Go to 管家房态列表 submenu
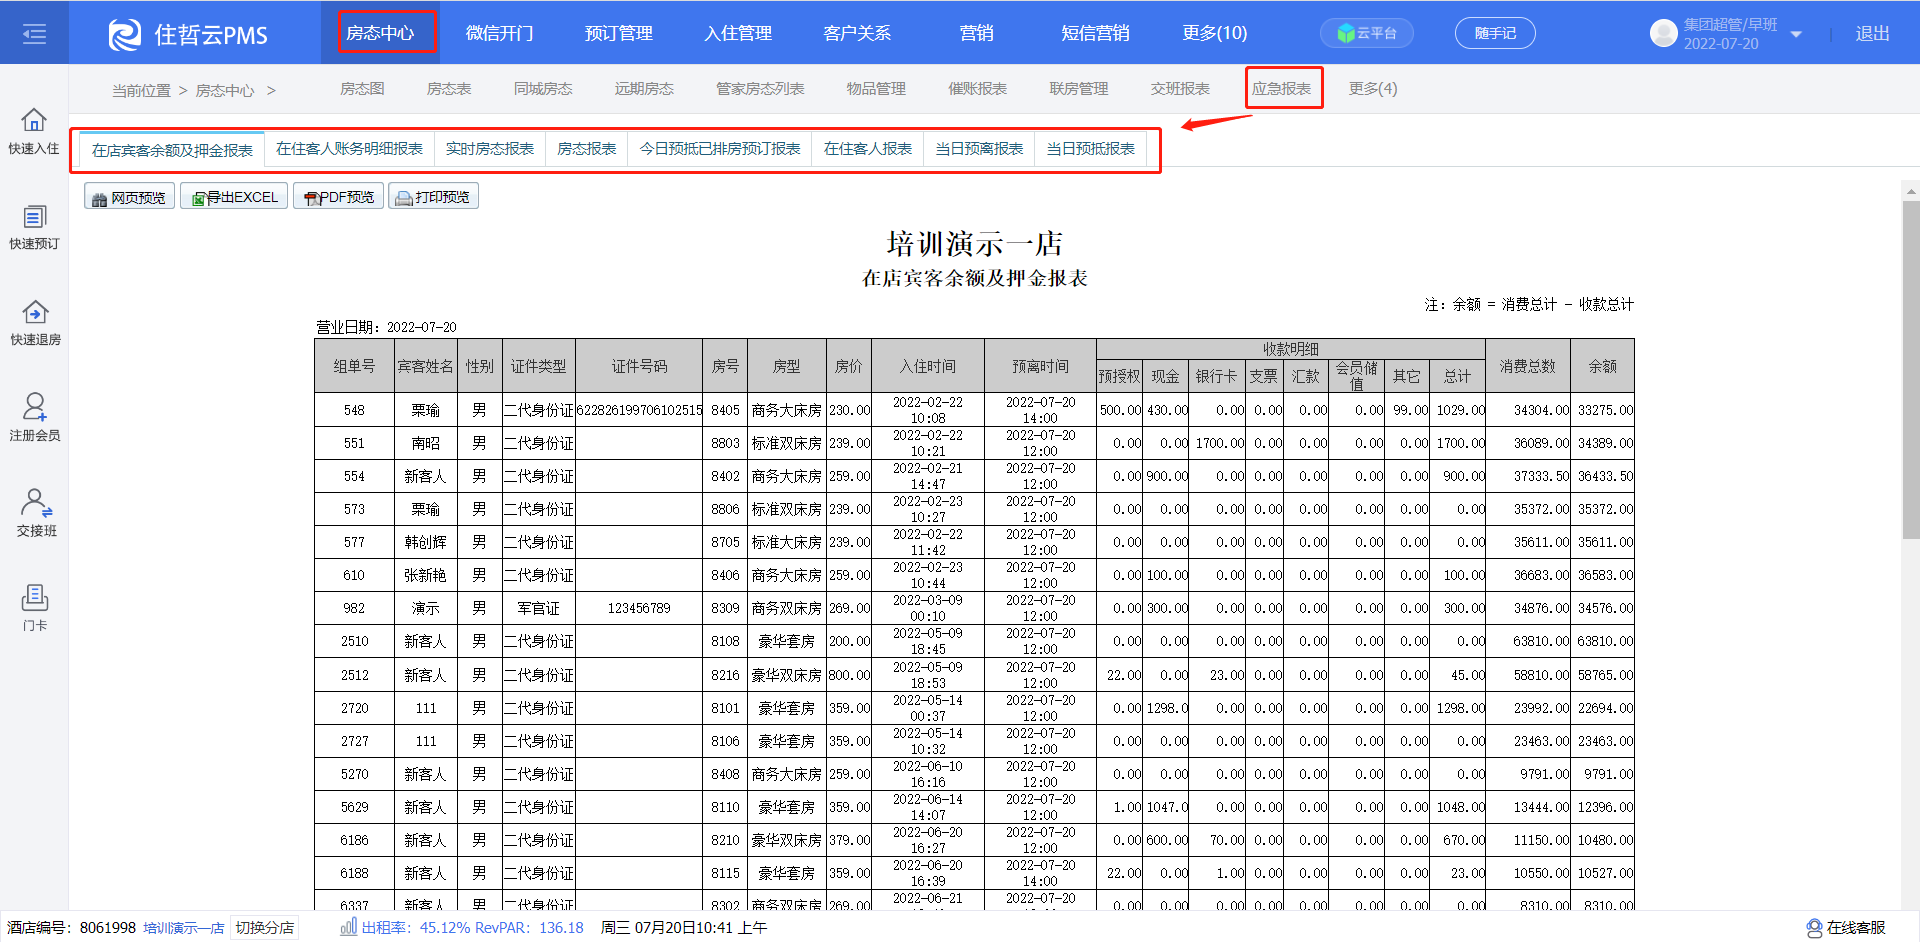The image size is (1920, 942). (x=760, y=89)
